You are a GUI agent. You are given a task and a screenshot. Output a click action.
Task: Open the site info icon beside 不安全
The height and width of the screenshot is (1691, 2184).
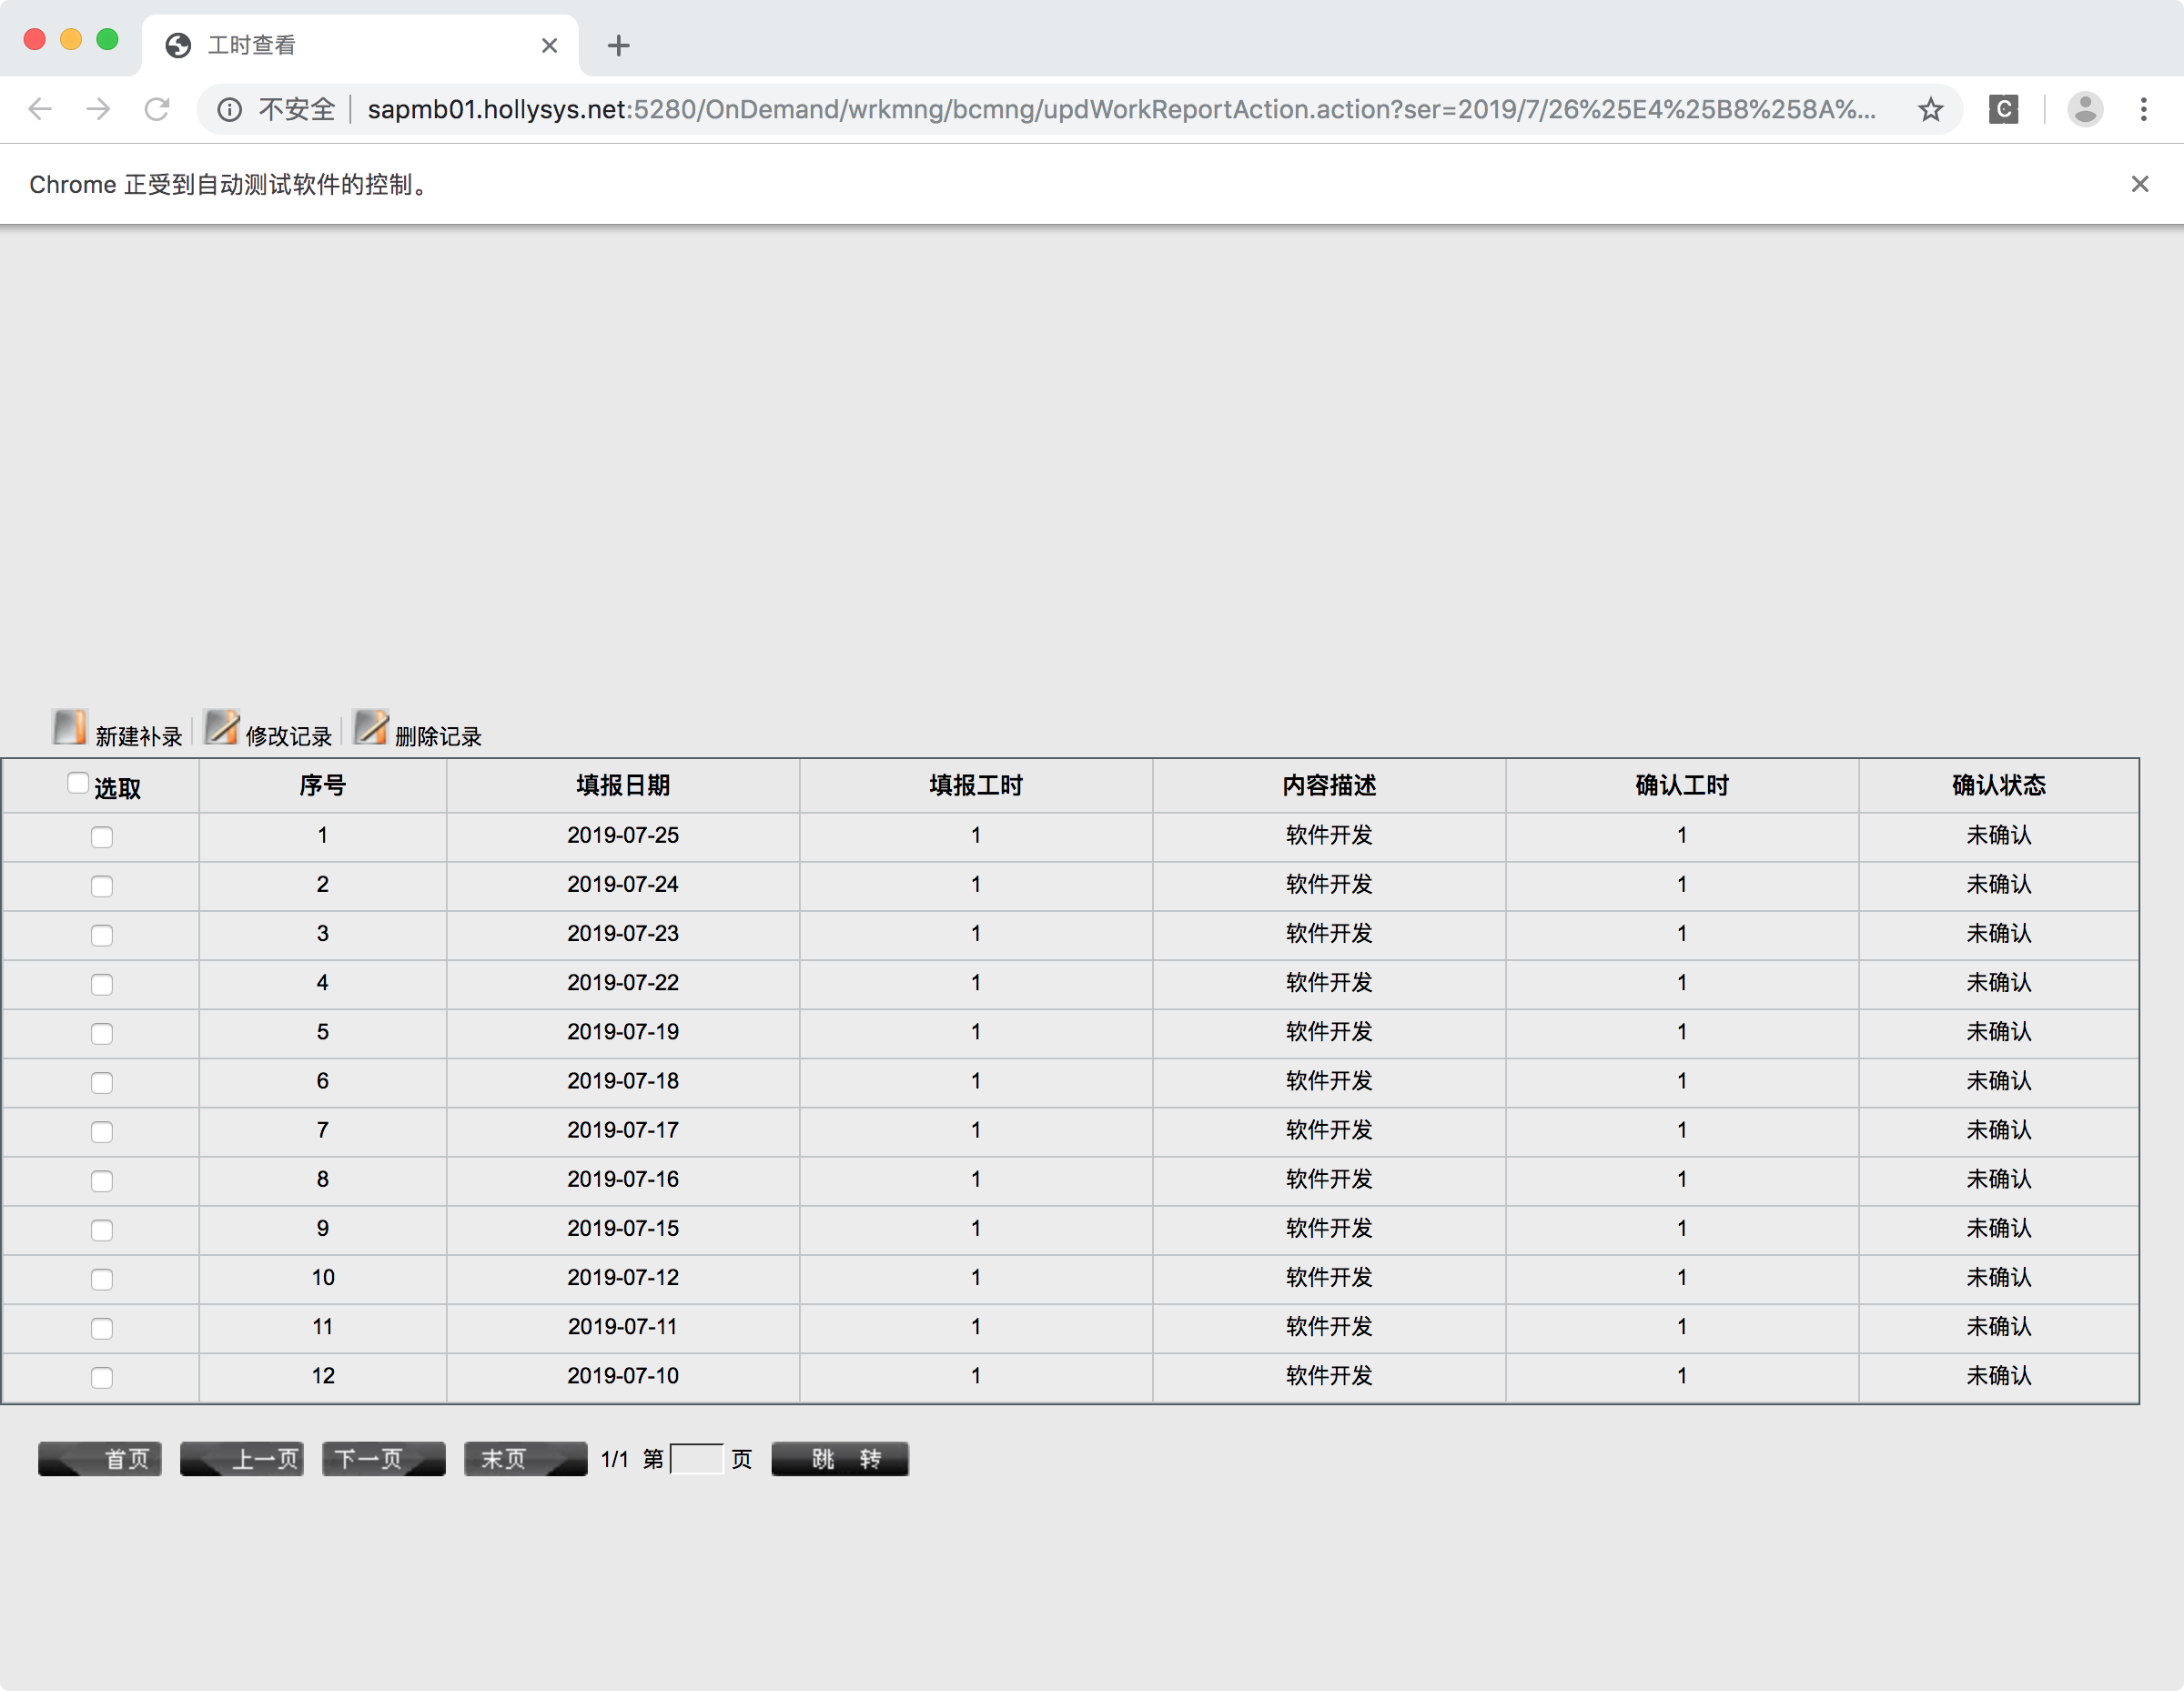230,109
